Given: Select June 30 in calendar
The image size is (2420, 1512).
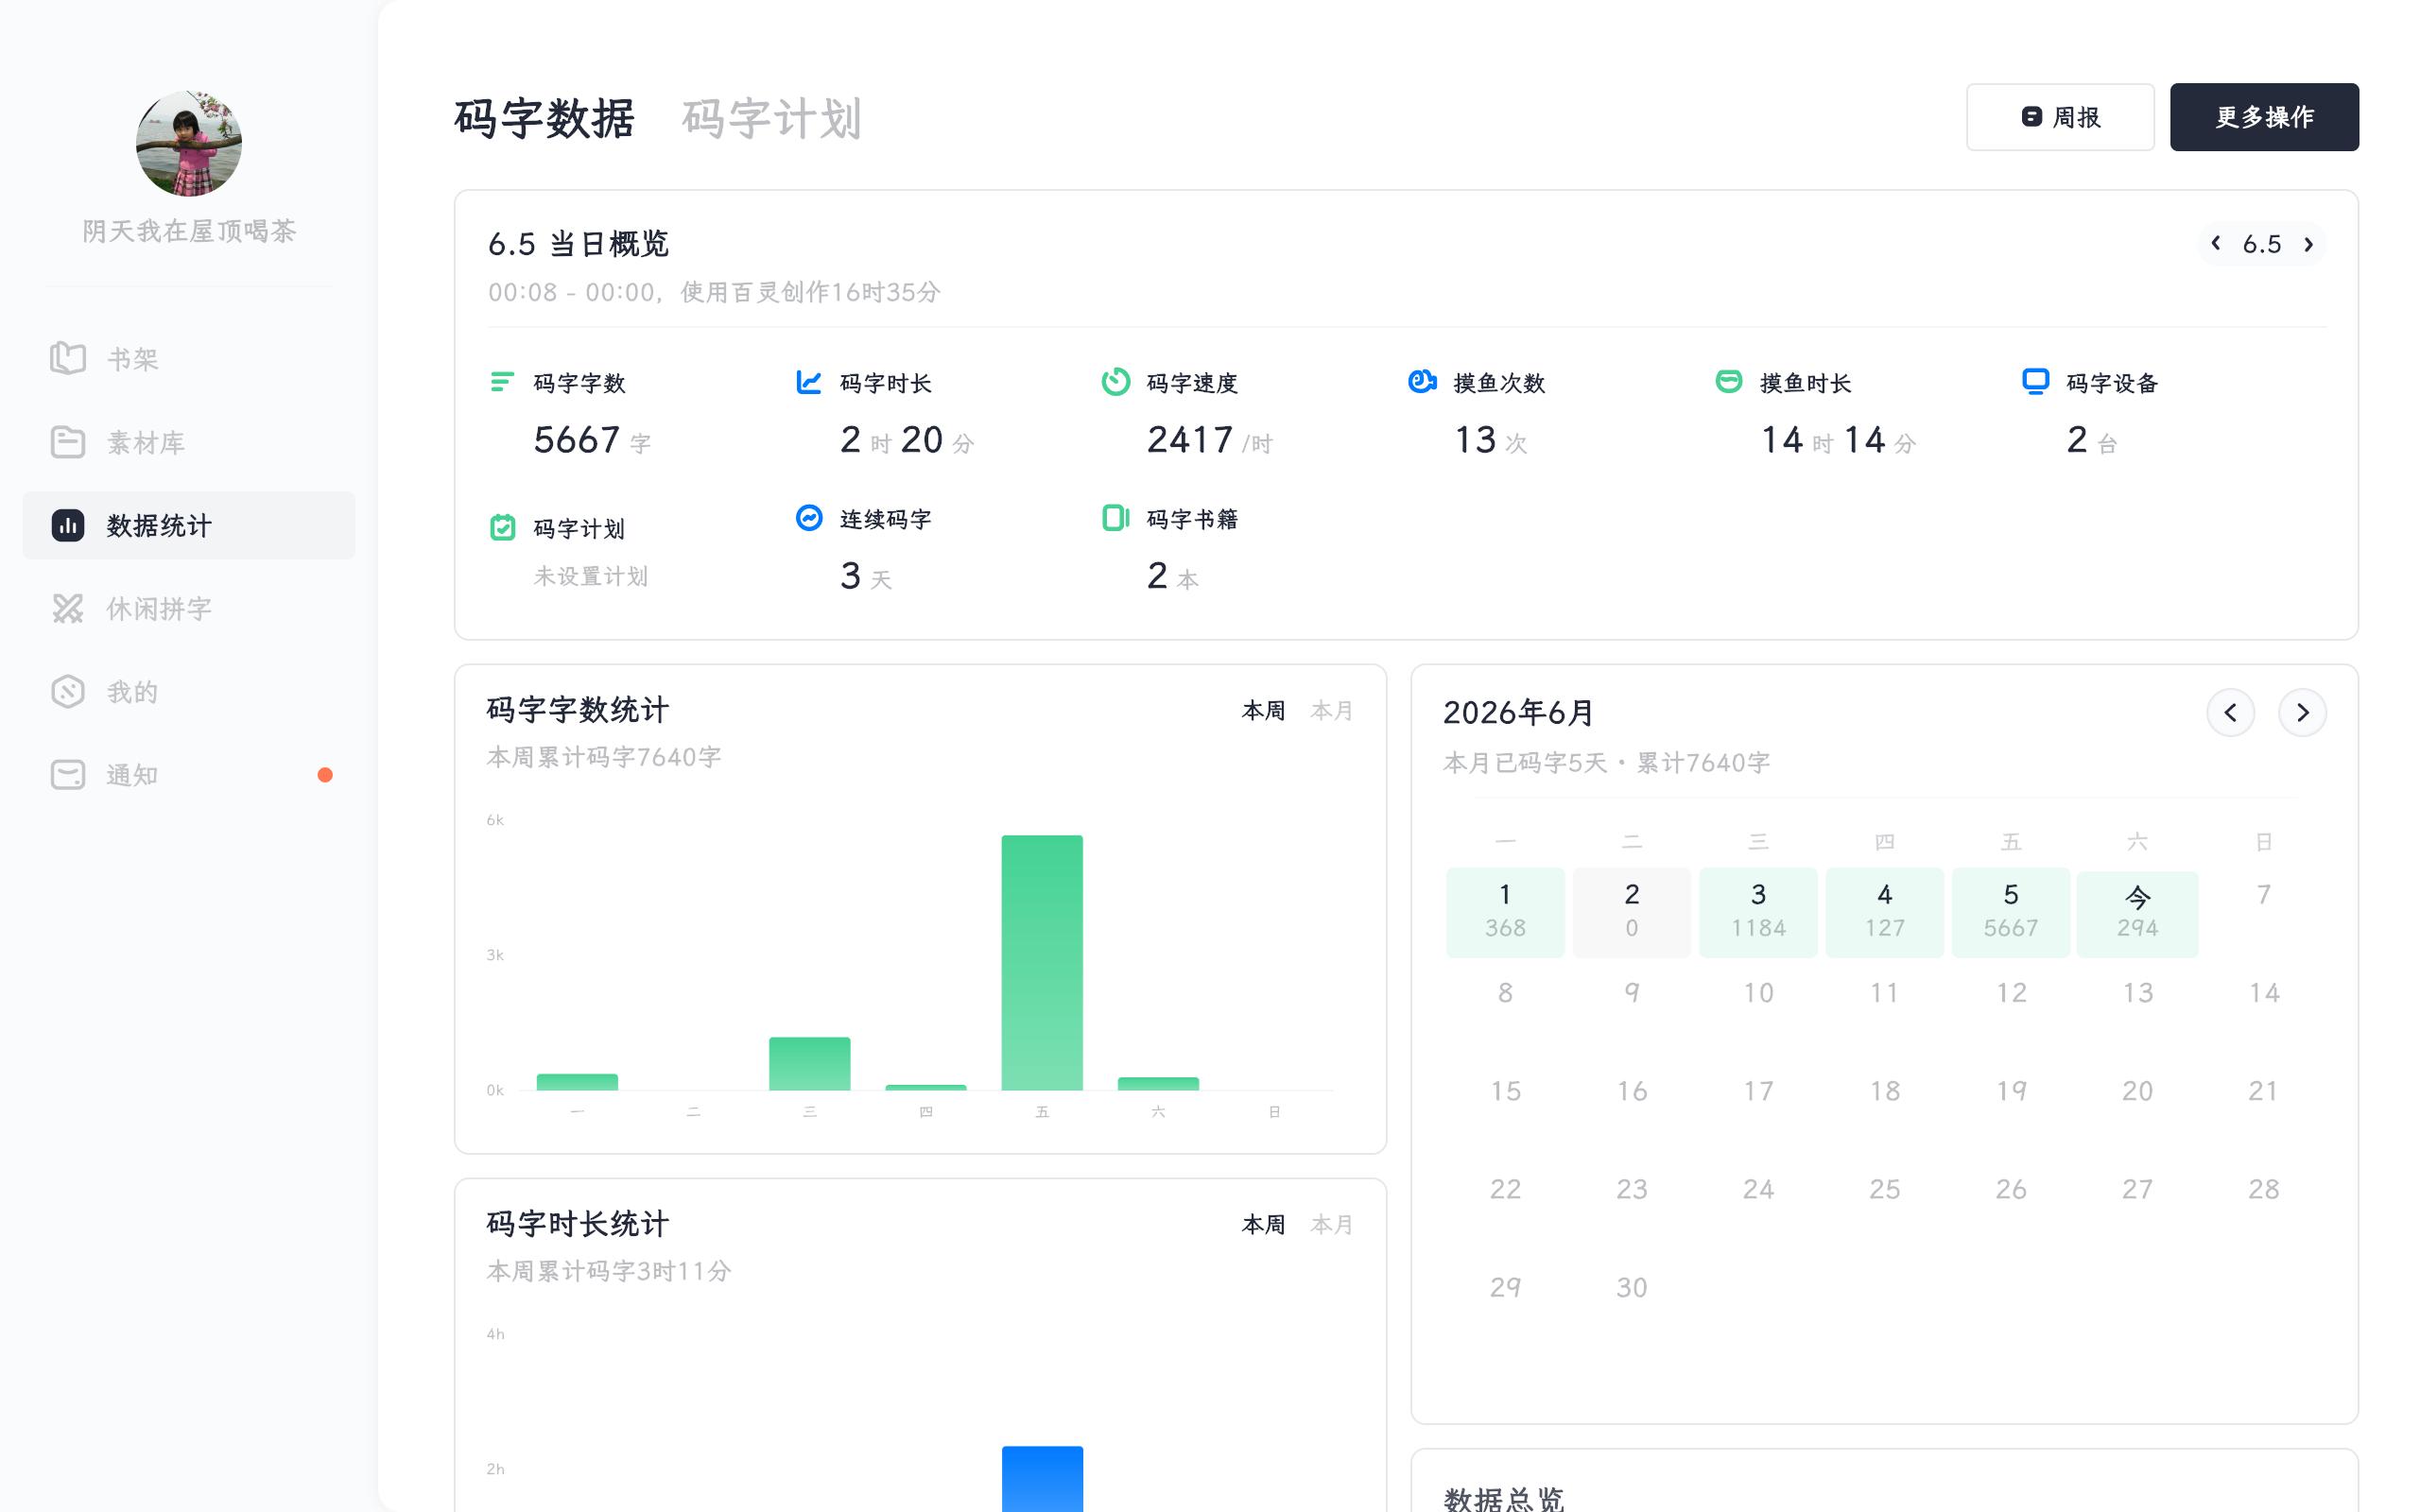Looking at the screenshot, I should pos(1631,1287).
